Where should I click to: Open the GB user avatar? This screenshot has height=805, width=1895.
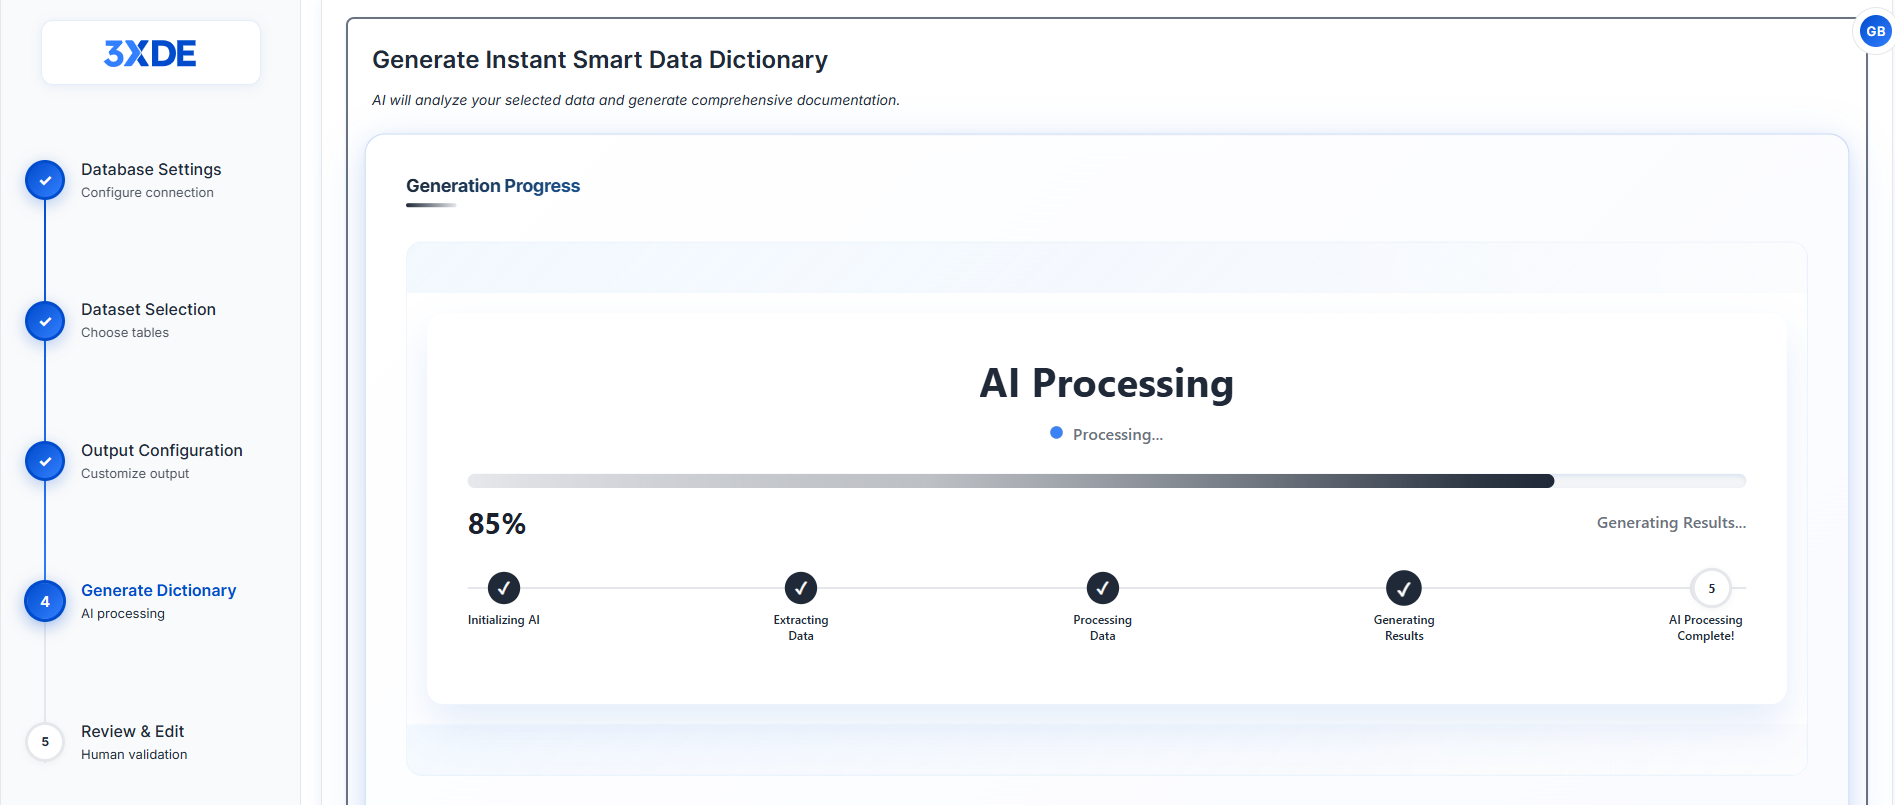pos(1875,31)
